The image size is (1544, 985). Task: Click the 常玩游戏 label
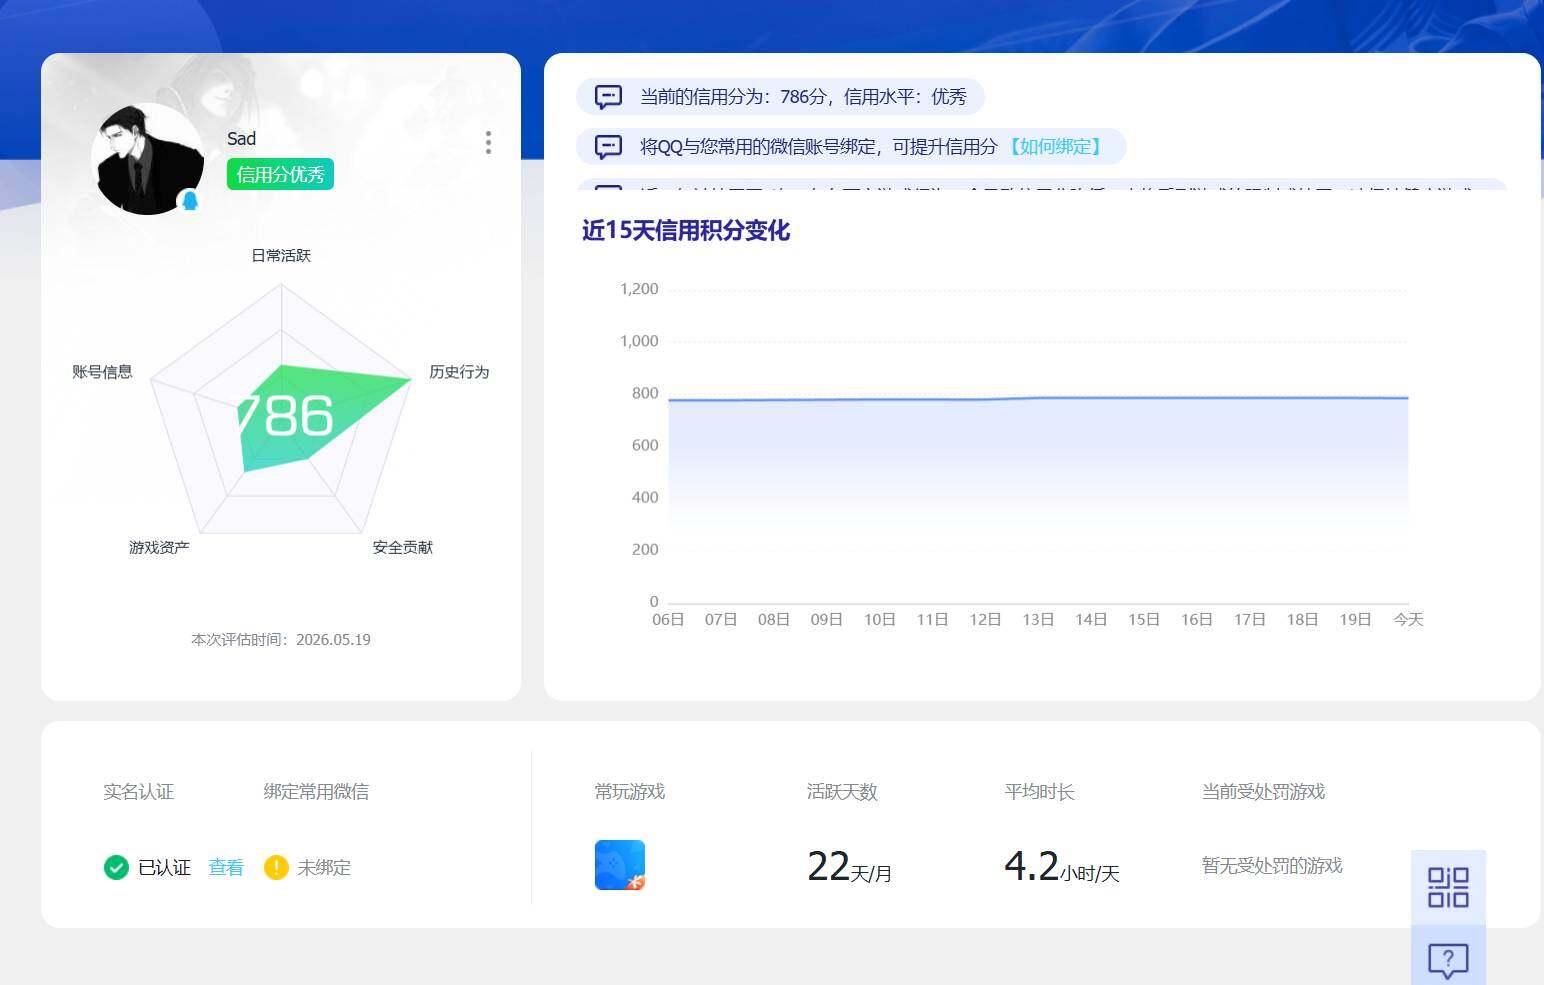pyautogui.click(x=630, y=792)
